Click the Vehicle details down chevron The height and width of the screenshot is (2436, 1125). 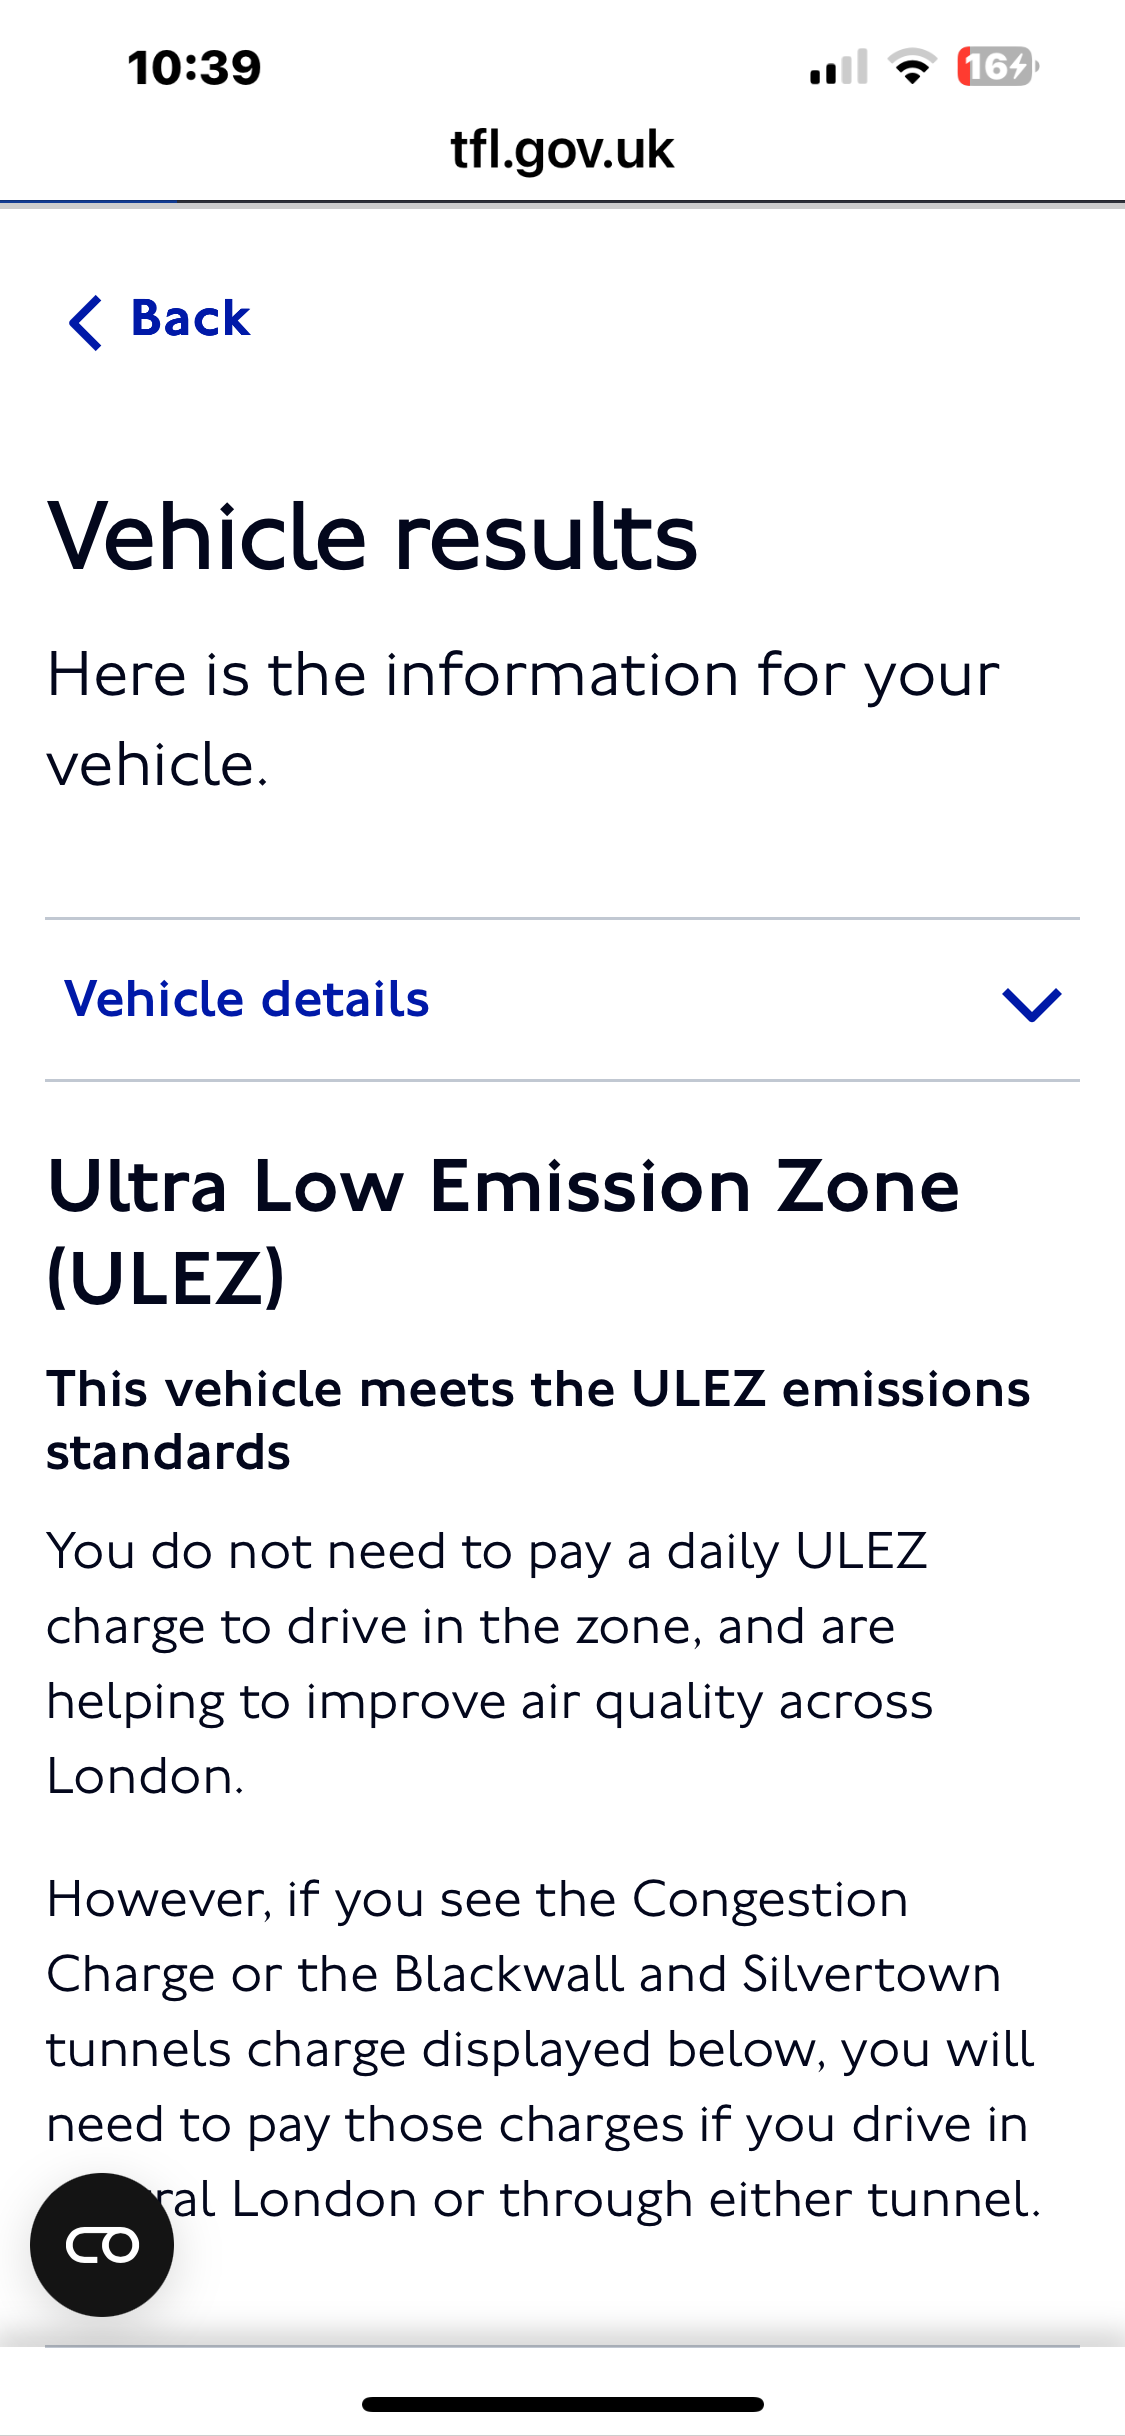[x=1031, y=1003]
